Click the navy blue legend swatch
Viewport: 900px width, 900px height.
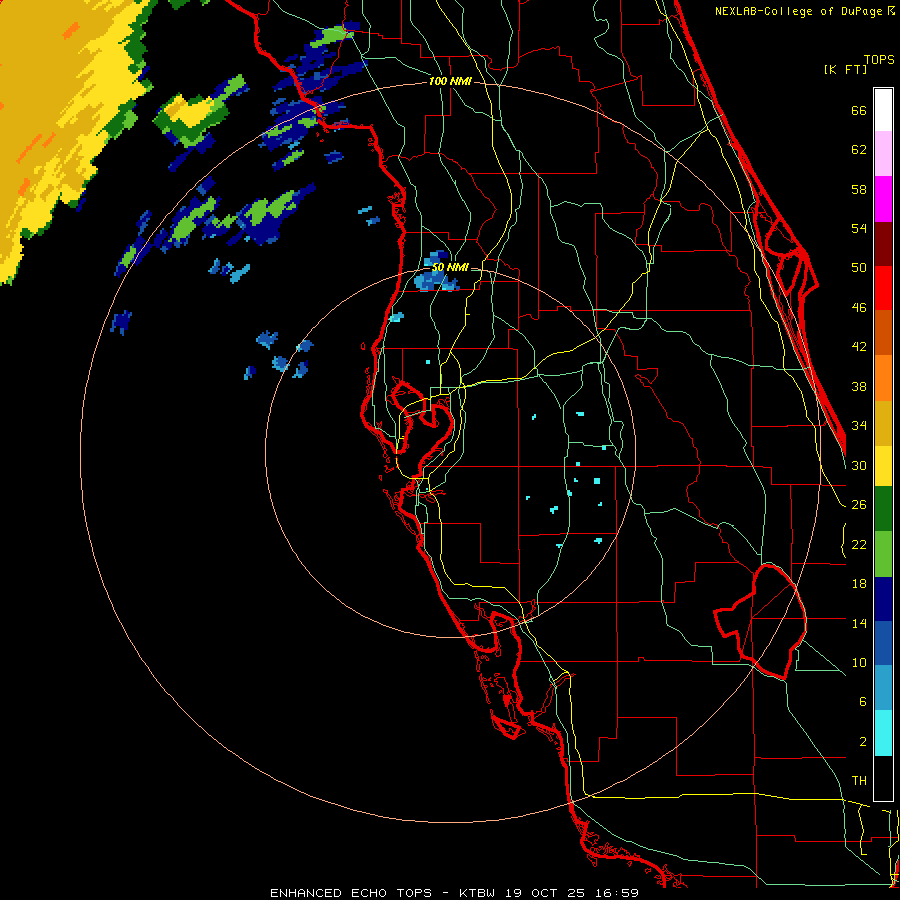[883, 599]
